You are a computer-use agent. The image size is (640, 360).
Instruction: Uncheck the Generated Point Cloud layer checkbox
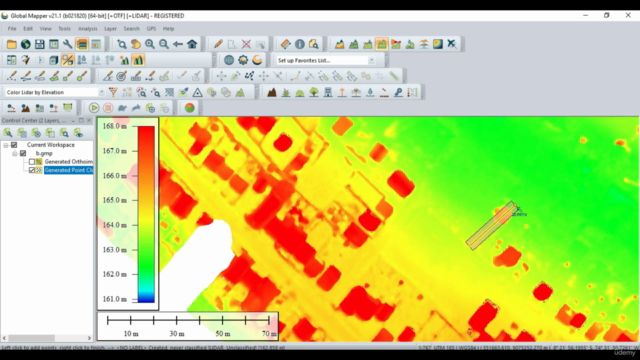[x=31, y=170]
